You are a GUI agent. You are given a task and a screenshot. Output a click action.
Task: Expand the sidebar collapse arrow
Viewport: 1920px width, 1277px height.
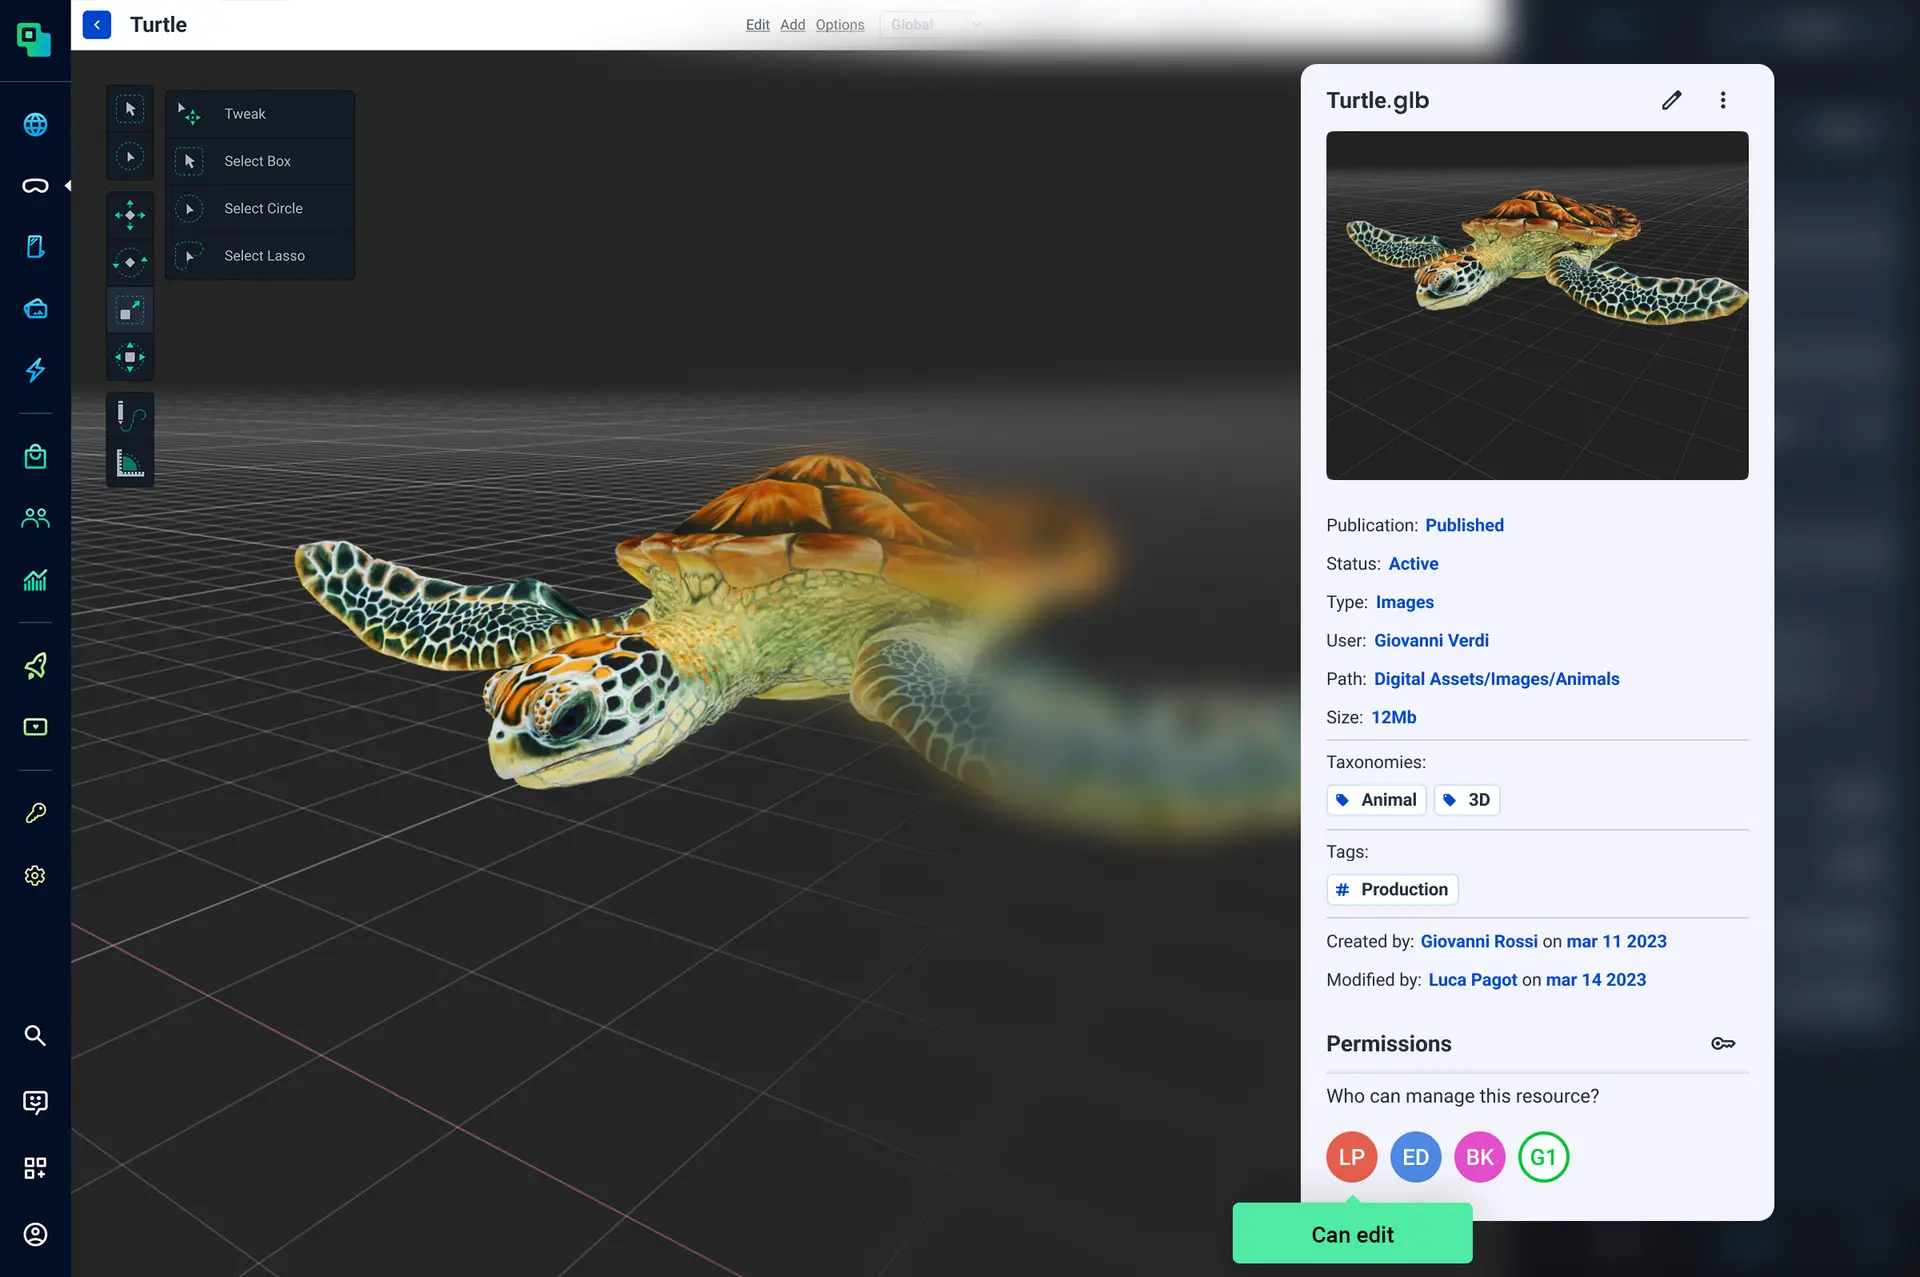pos(67,186)
